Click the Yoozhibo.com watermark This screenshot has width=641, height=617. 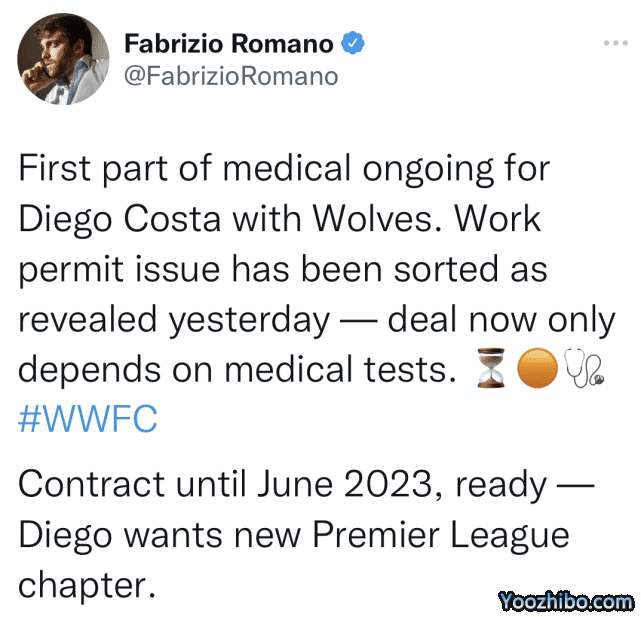[x=566, y=601]
